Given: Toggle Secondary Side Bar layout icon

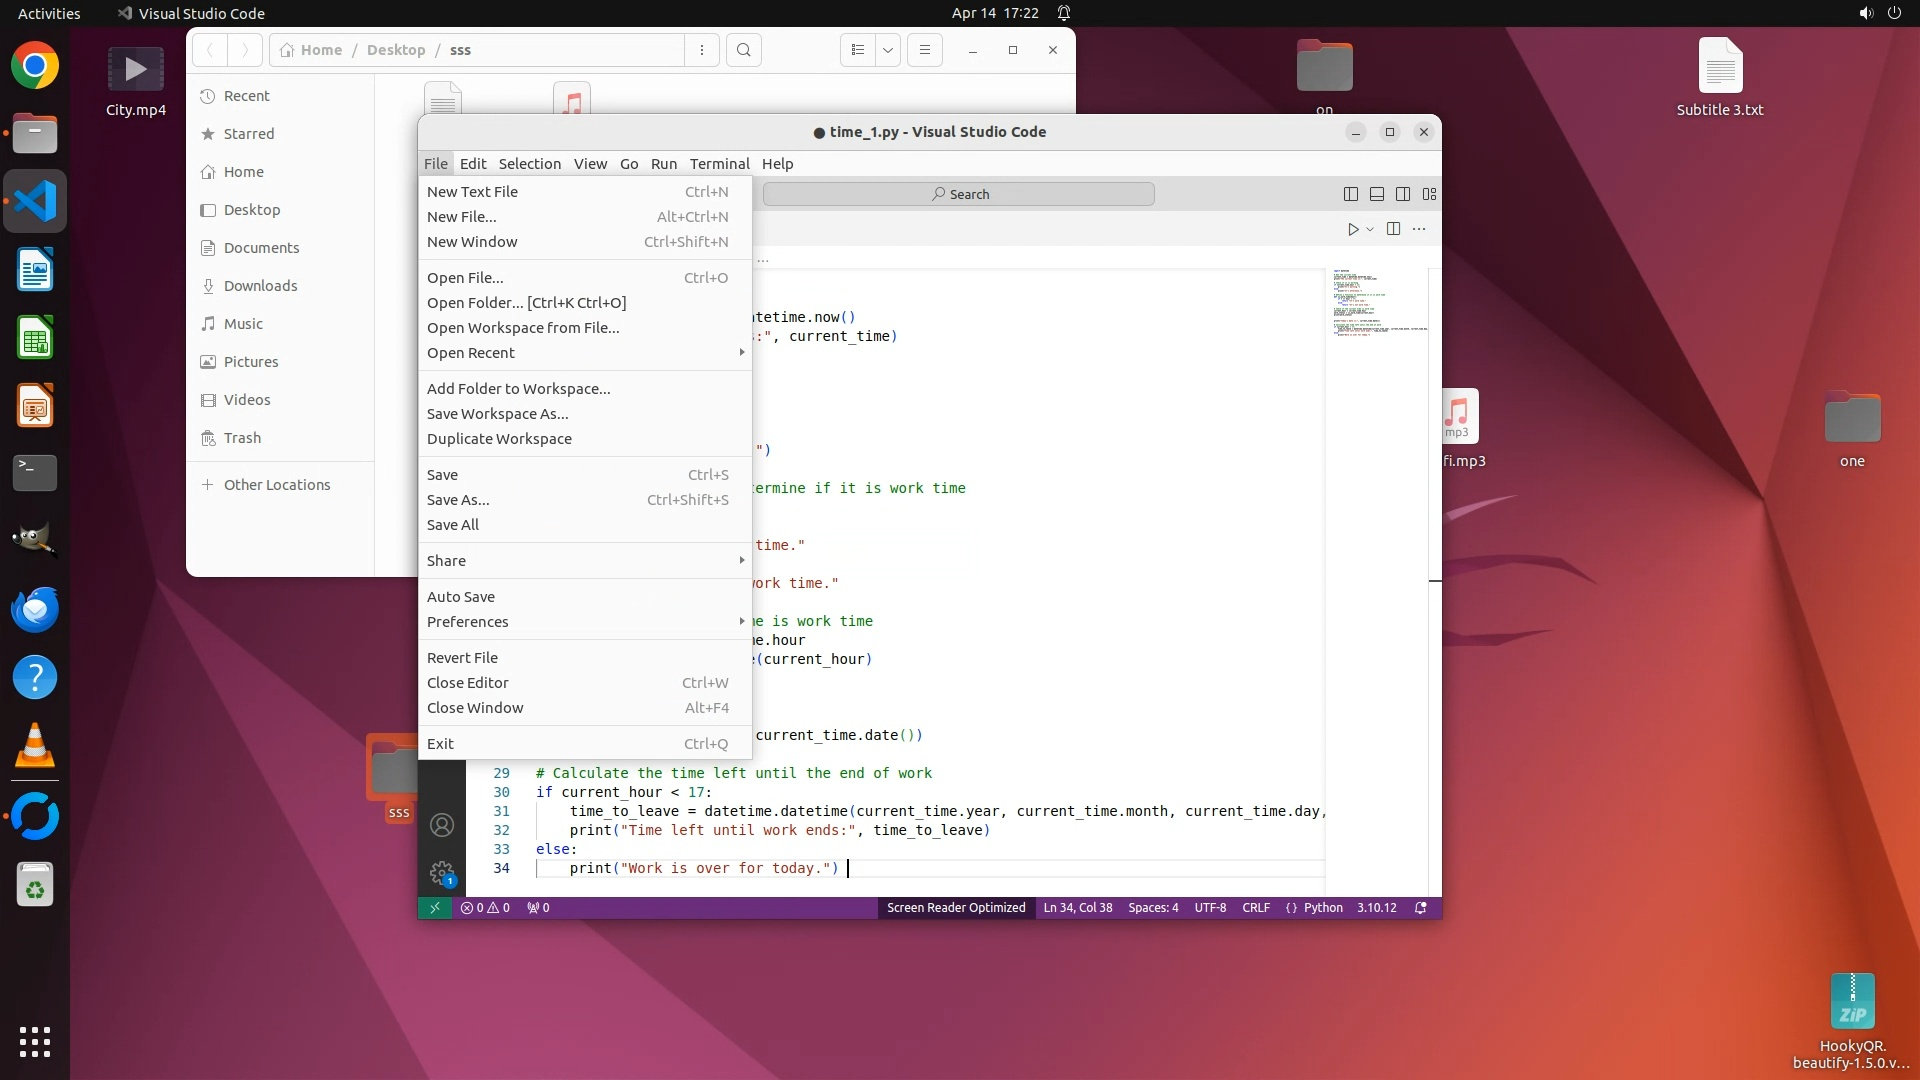Looking at the screenshot, I should [1403, 194].
